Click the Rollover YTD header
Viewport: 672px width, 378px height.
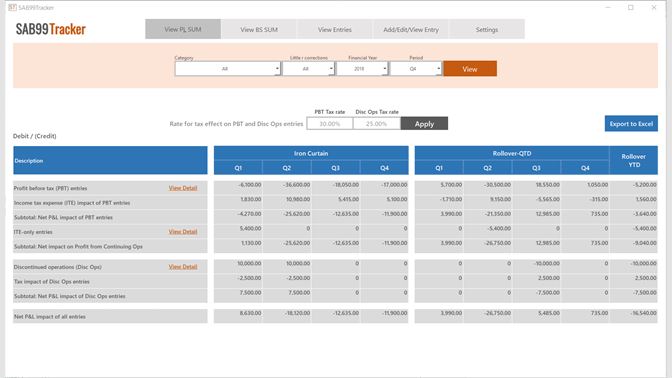tap(633, 160)
